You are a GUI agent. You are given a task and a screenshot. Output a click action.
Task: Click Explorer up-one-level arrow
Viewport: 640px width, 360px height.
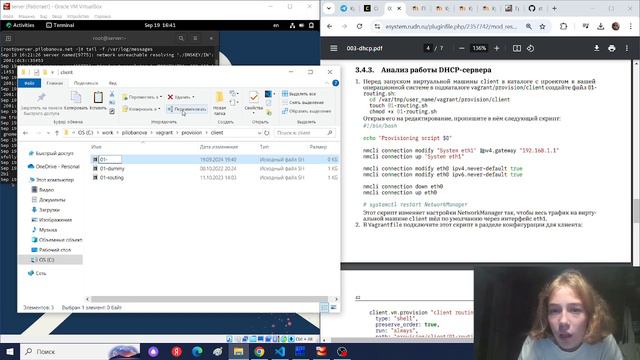click(57, 133)
